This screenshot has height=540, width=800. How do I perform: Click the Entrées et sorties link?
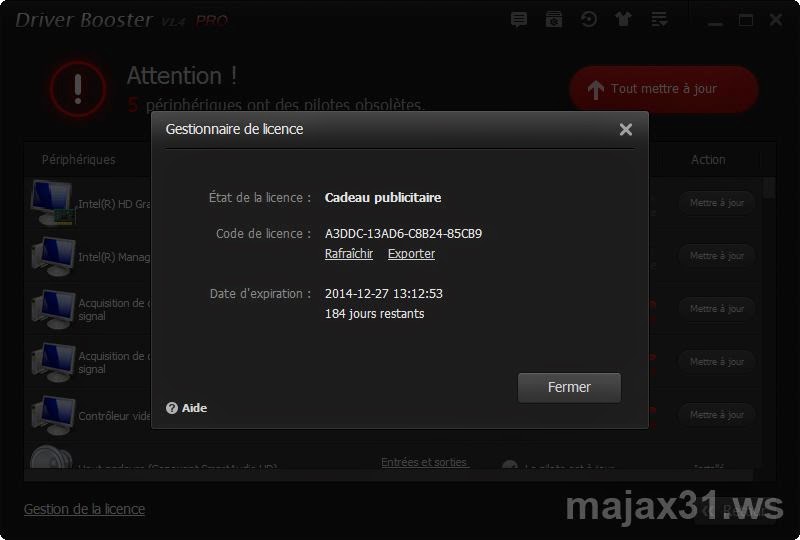click(x=424, y=462)
